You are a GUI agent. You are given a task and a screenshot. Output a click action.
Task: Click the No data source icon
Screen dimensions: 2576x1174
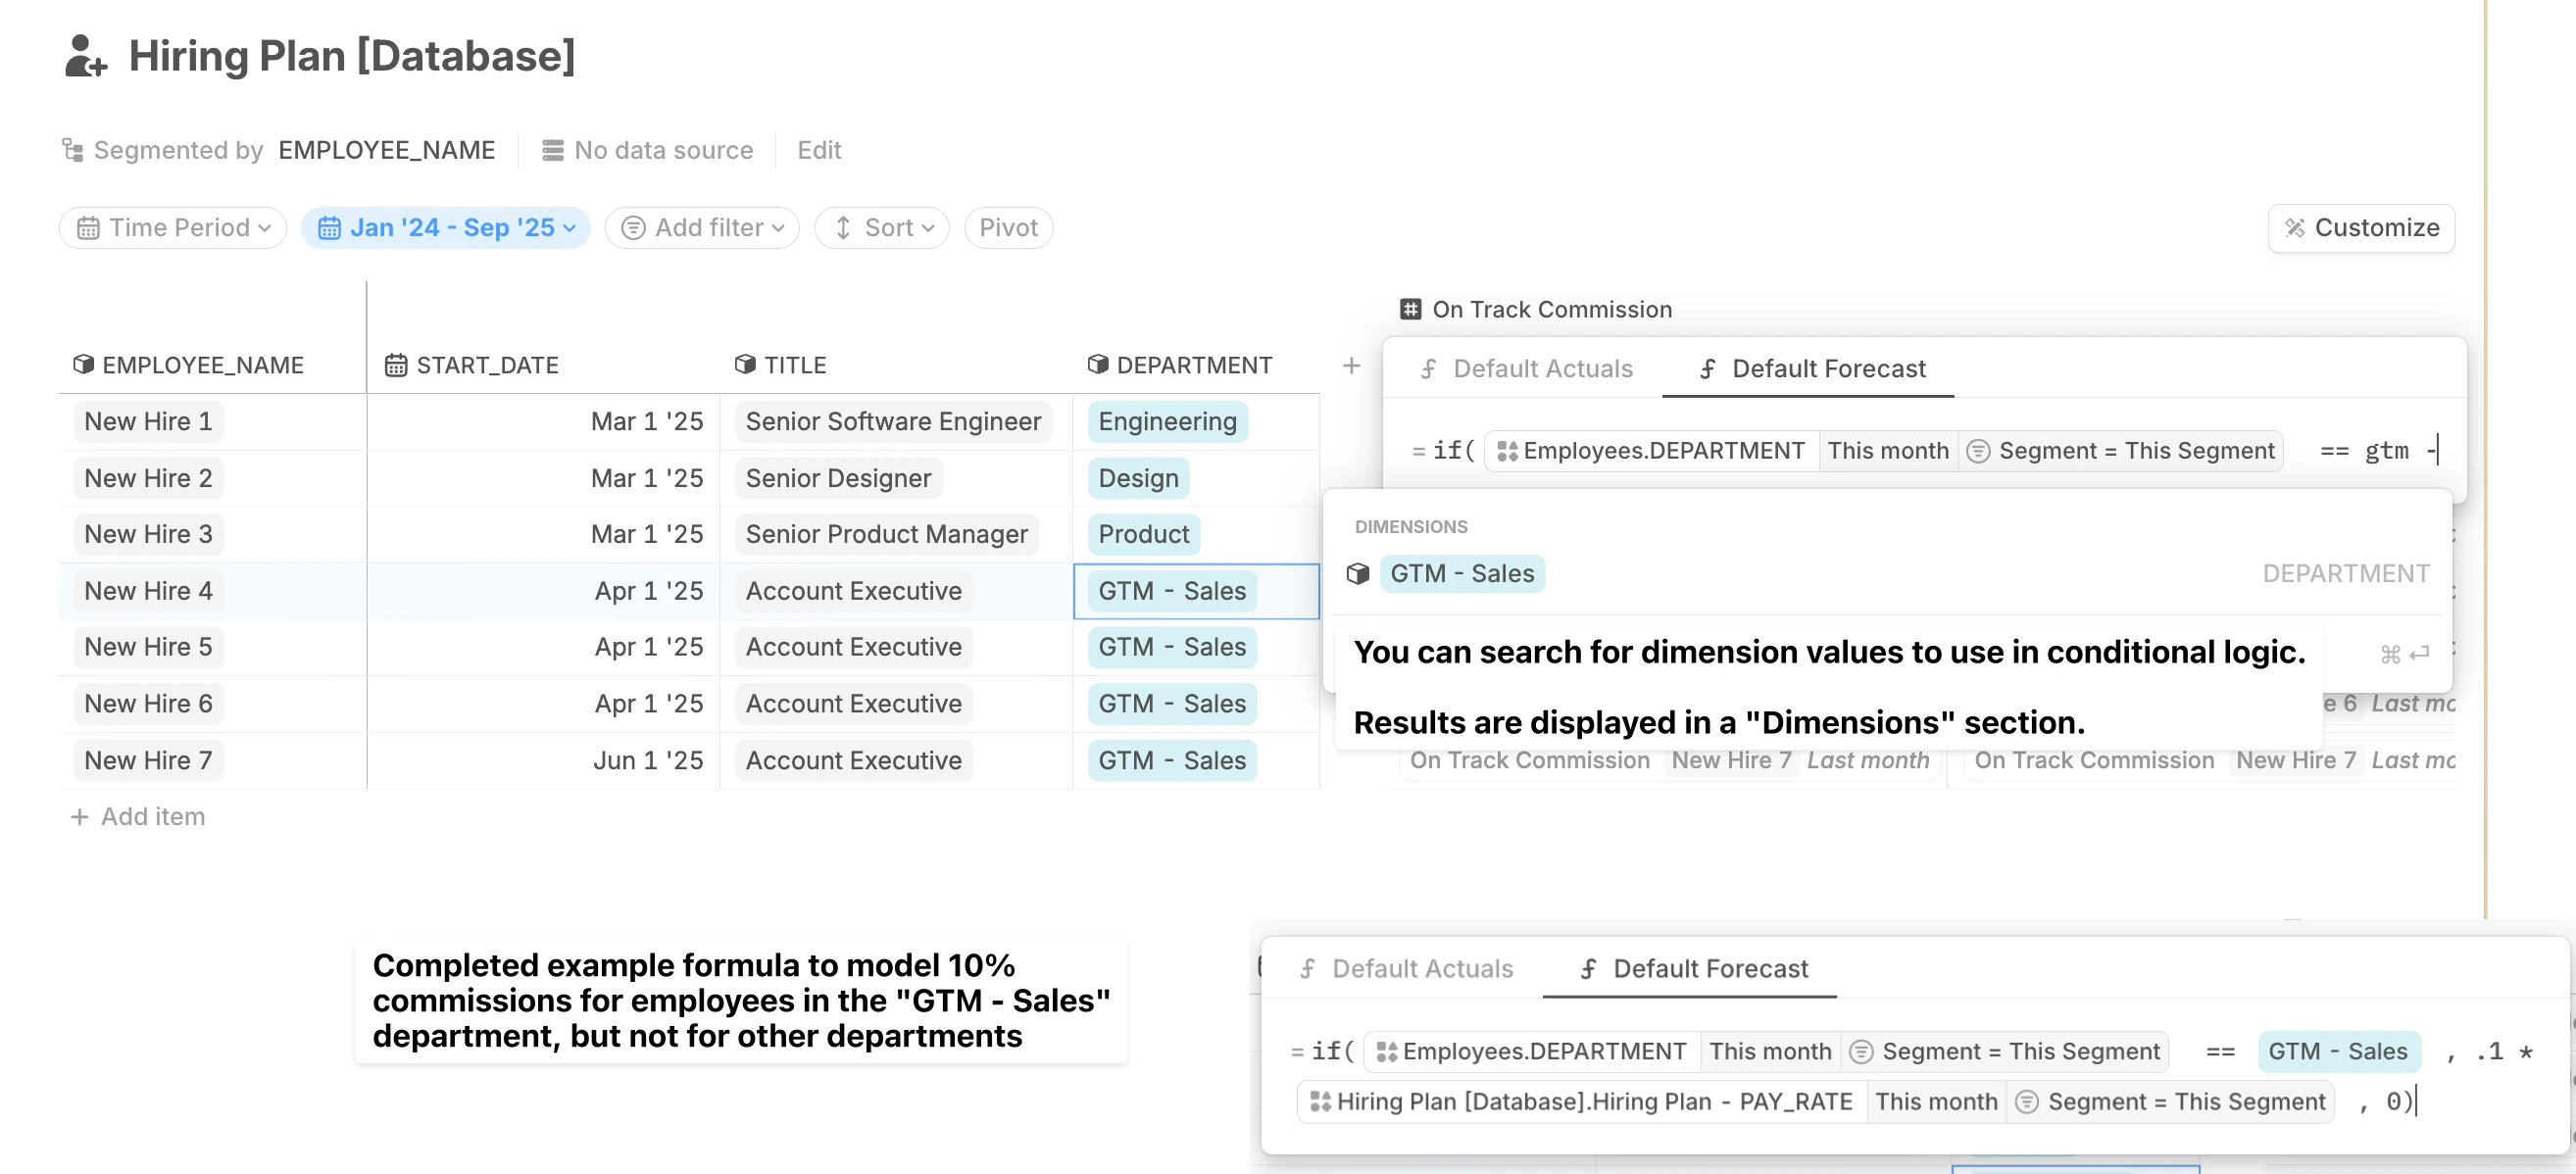552,150
